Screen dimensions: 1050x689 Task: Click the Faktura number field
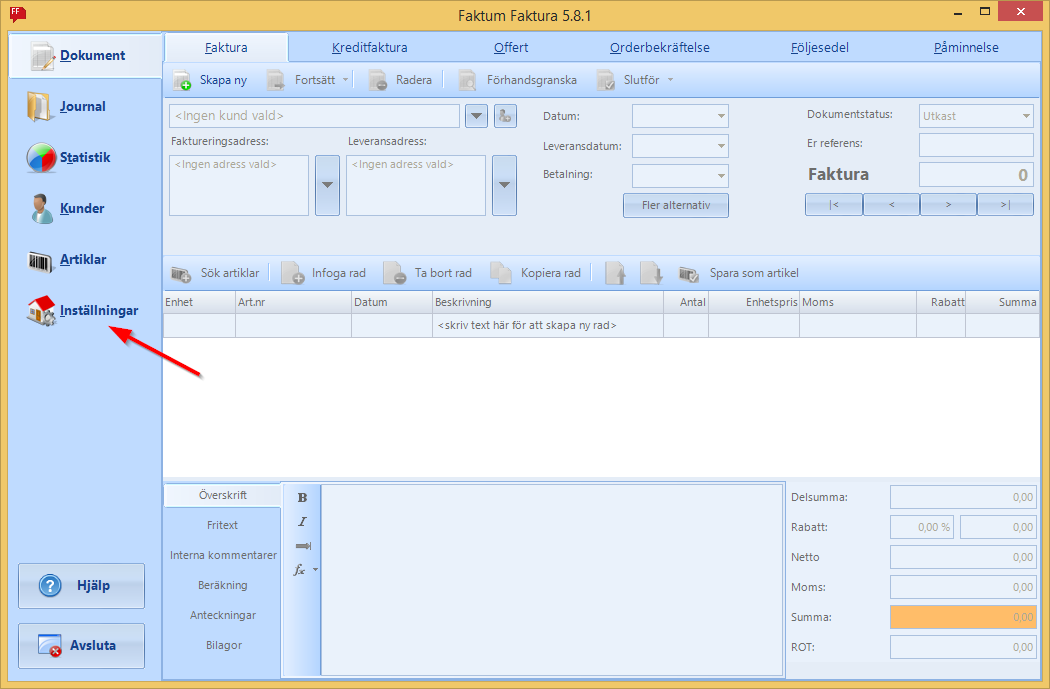976,175
